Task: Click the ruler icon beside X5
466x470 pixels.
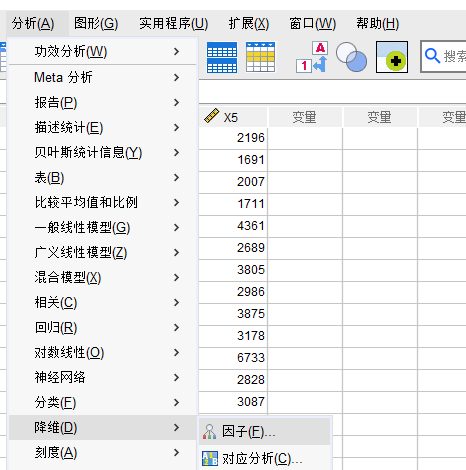Action: click(211, 116)
